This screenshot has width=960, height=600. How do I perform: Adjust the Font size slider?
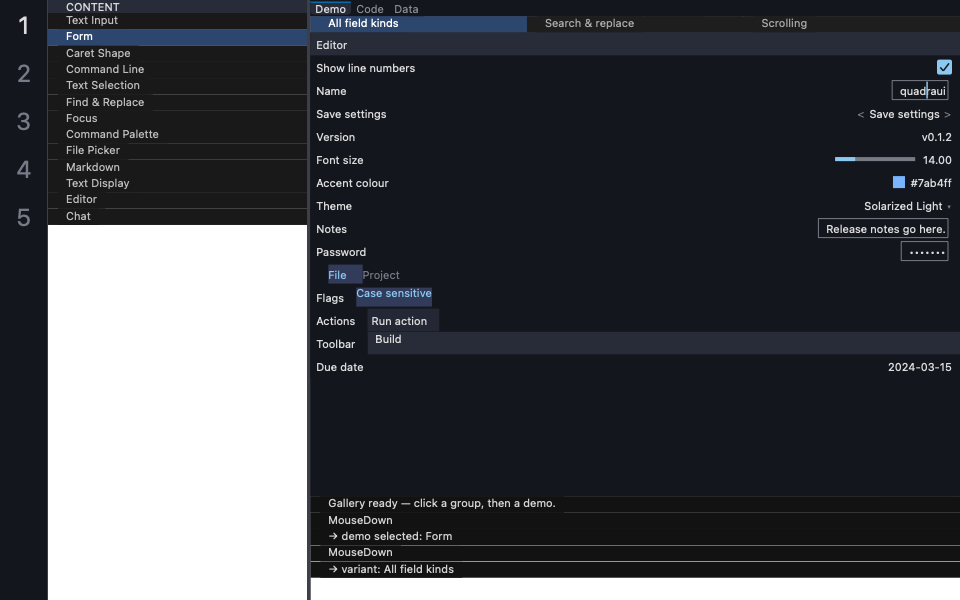(874, 159)
